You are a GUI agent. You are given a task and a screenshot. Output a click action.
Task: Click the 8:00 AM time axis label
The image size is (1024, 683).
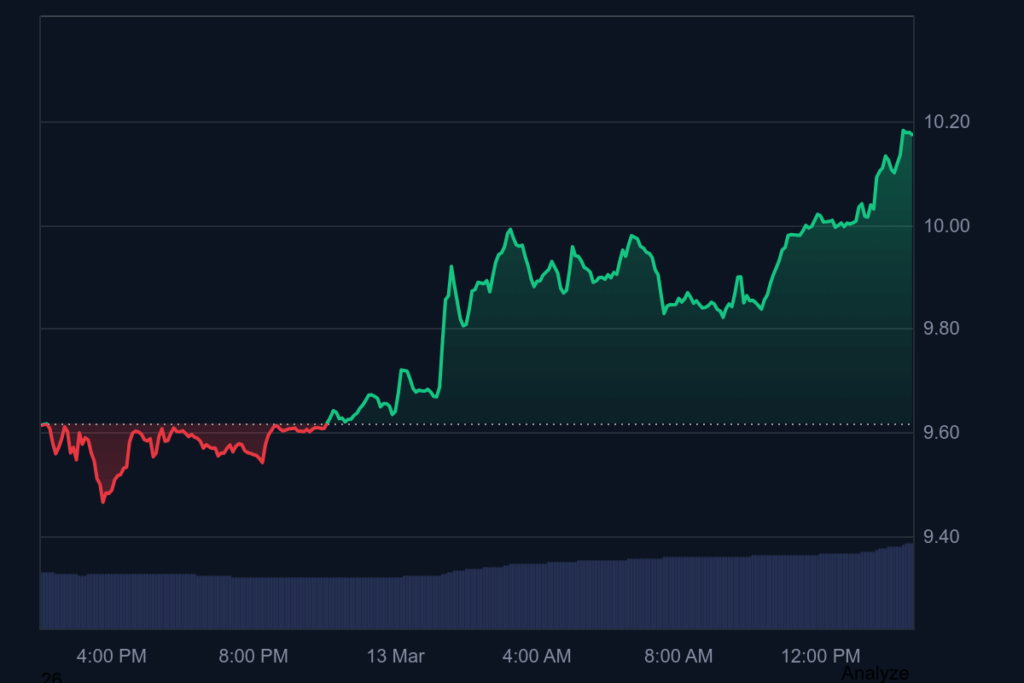(679, 656)
